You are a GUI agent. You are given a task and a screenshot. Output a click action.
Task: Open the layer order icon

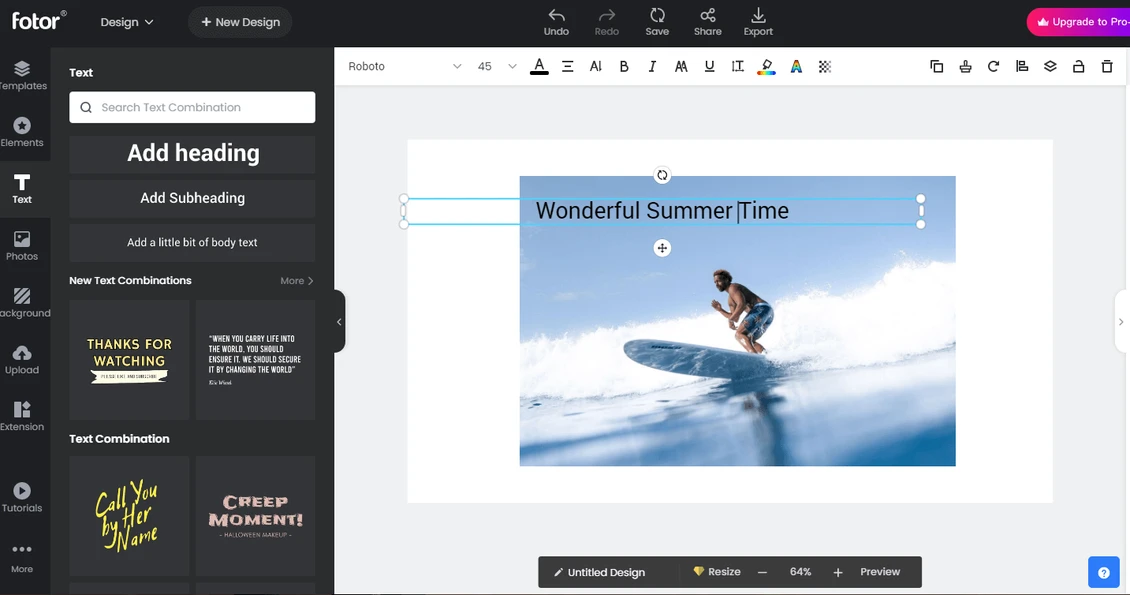click(x=1050, y=67)
